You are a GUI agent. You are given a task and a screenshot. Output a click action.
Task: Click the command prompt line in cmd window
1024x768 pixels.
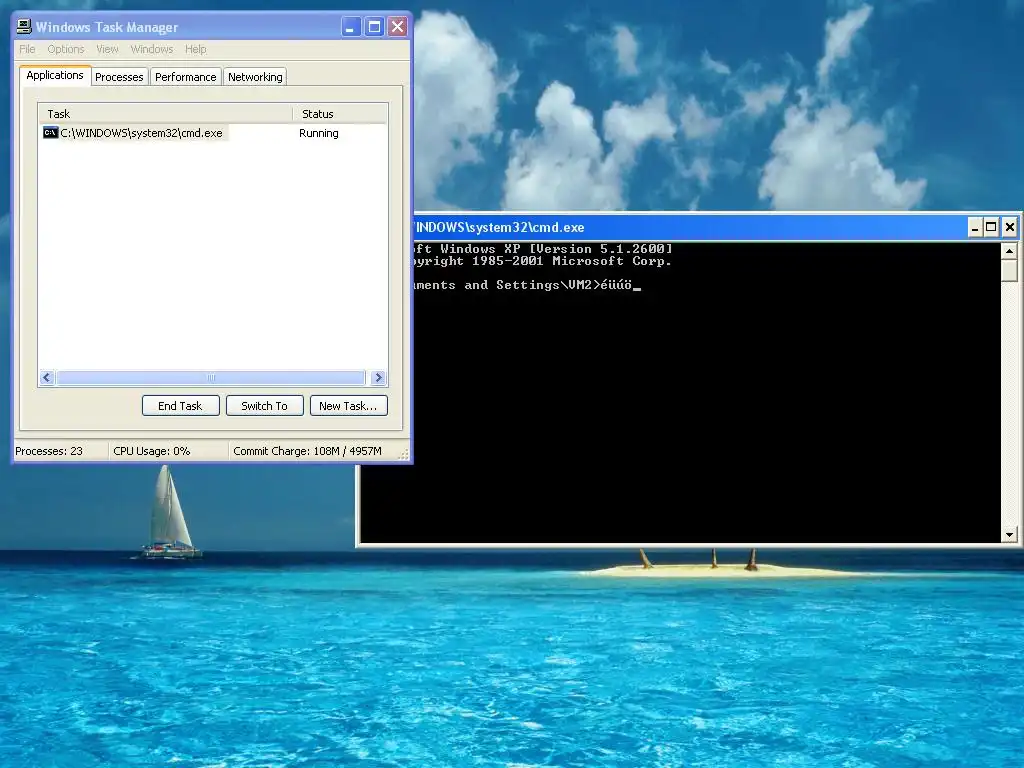pos(527,285)
